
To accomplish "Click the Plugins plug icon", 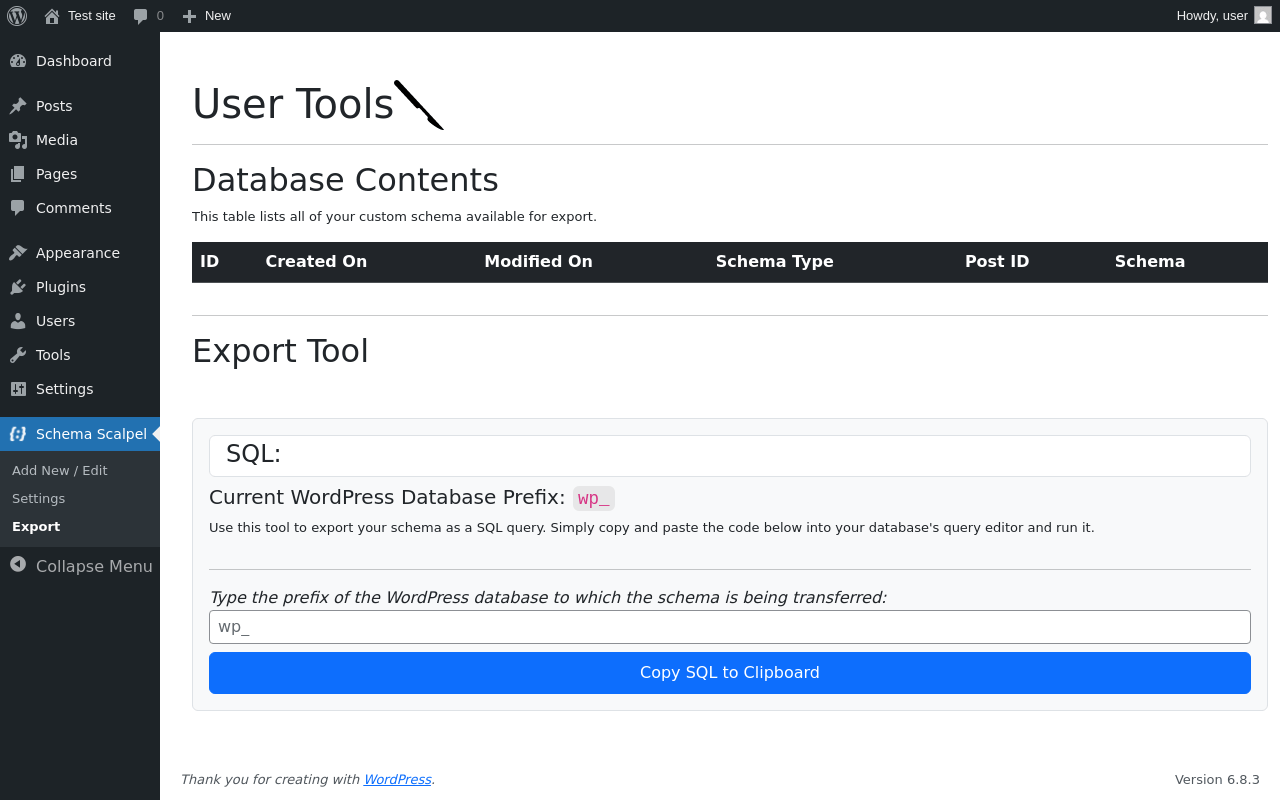I will coord(18,287).
